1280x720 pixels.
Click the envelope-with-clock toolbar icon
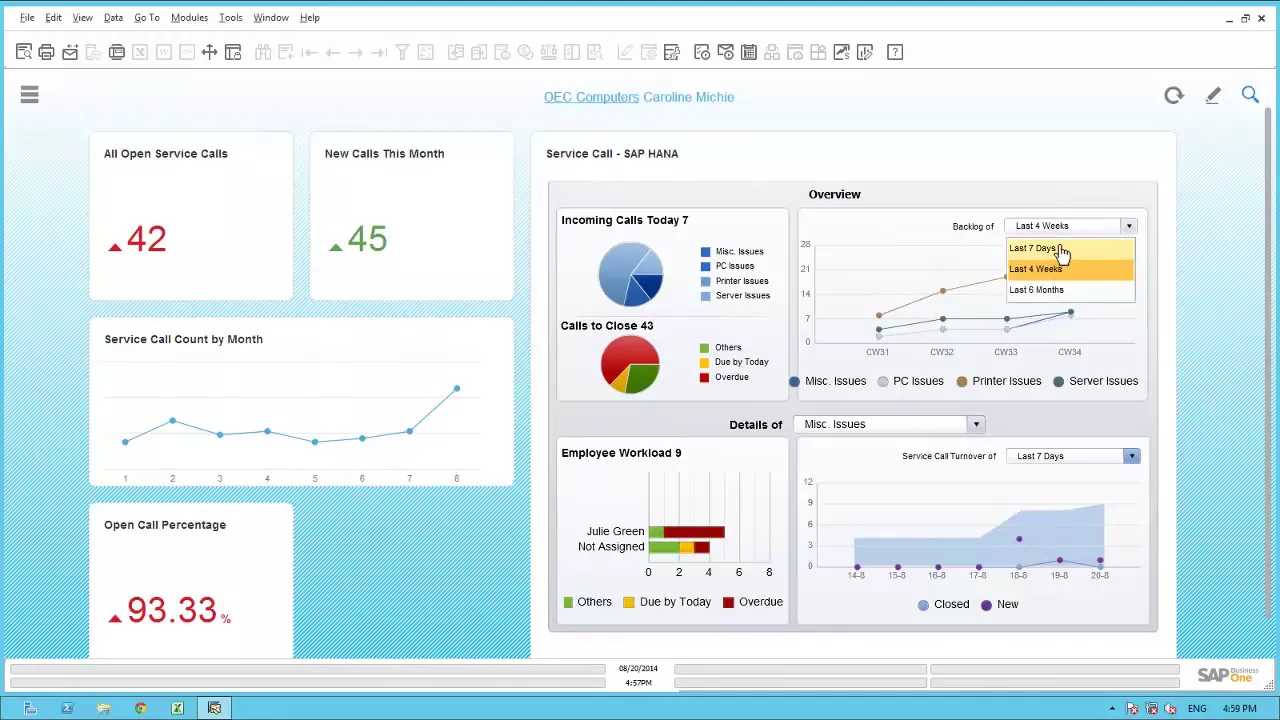tap(725, 52)
